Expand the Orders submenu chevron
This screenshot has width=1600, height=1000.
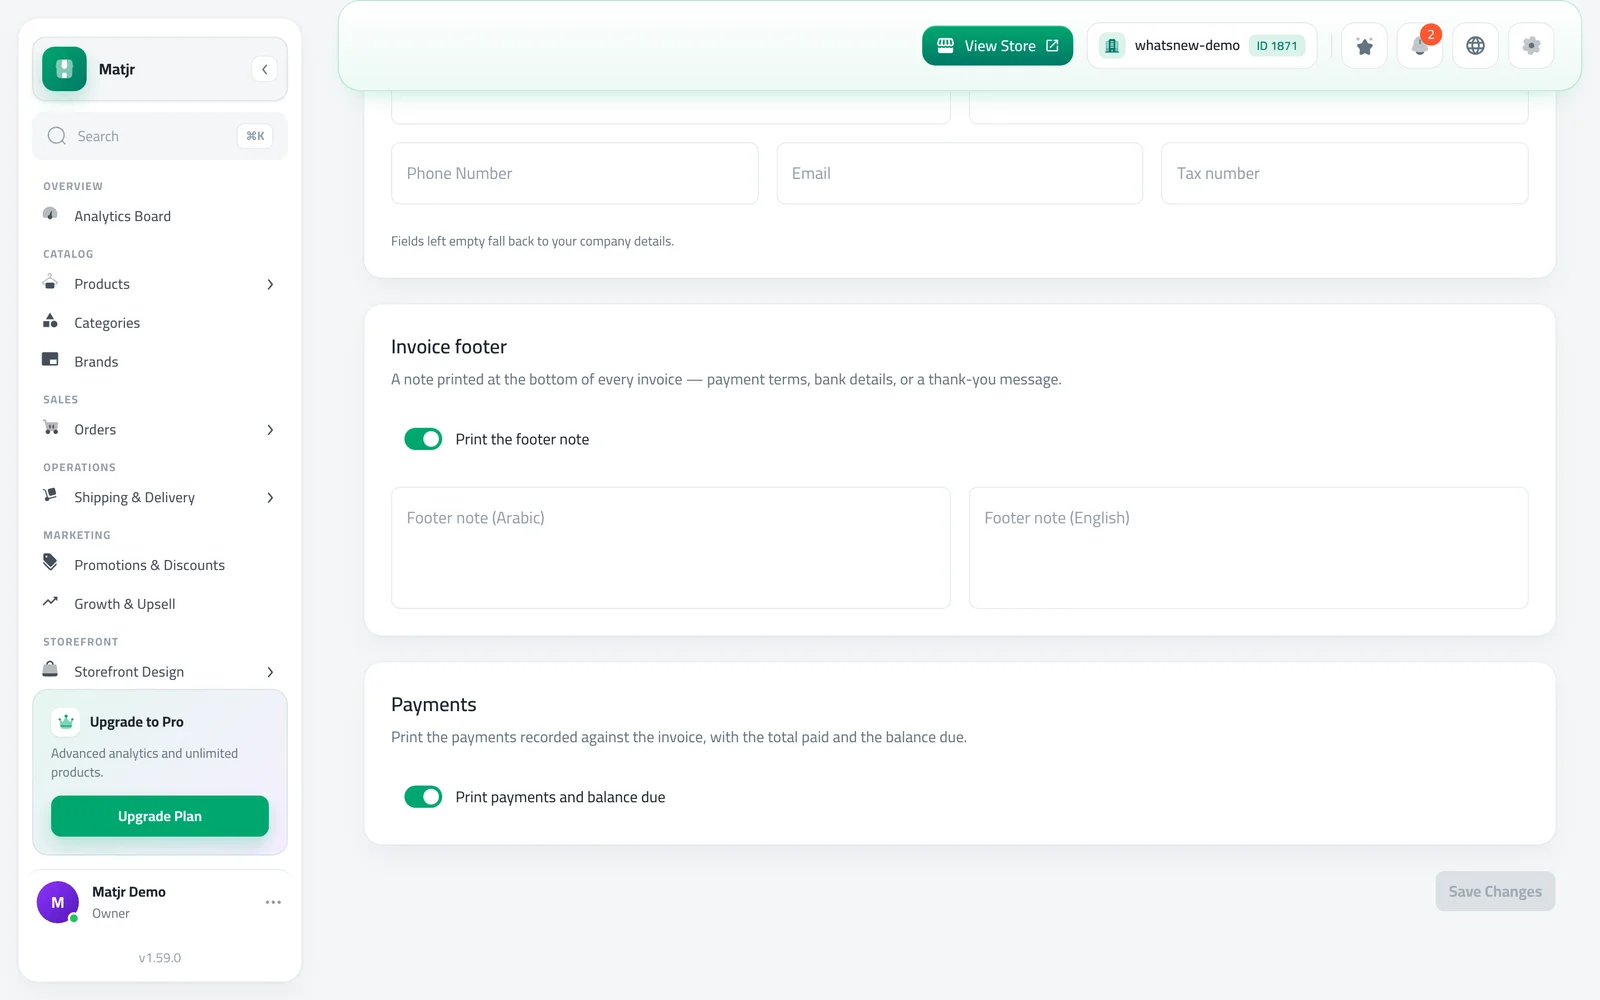pos(270,430)
